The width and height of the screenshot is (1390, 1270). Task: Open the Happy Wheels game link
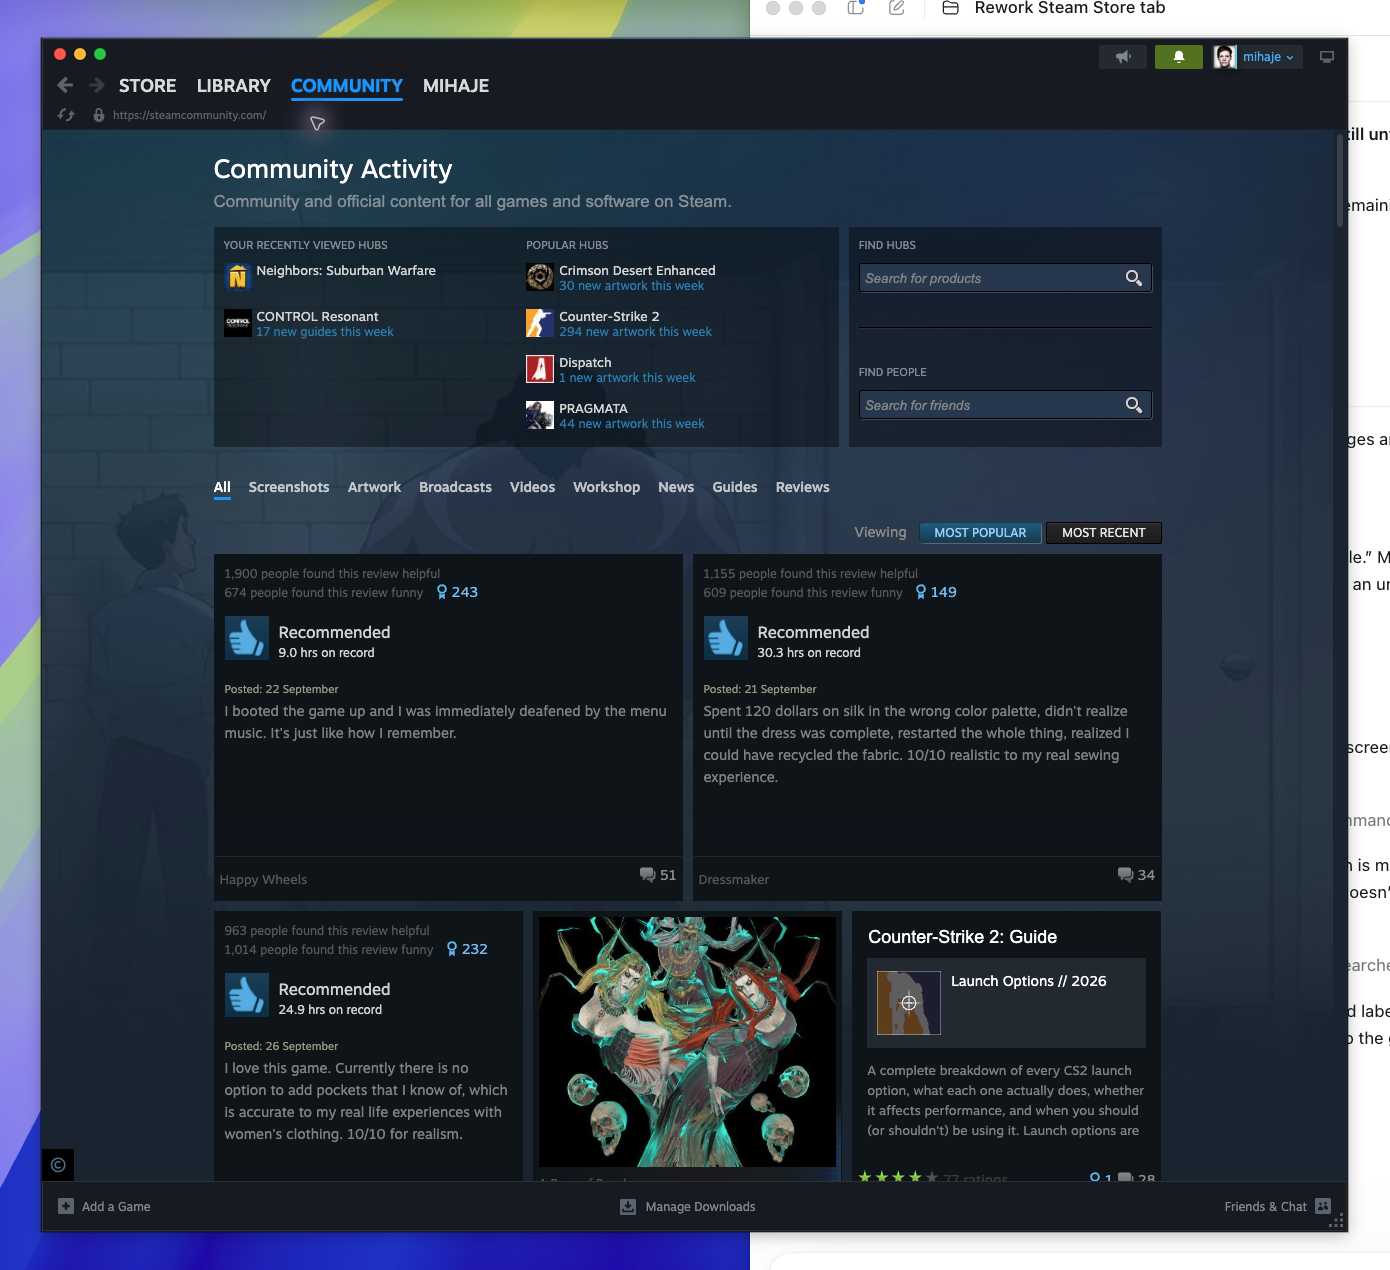tap(263, 880)
